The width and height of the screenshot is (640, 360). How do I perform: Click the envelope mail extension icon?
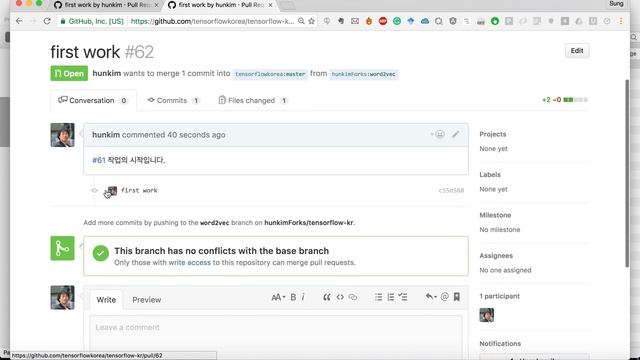pos(355,21)
